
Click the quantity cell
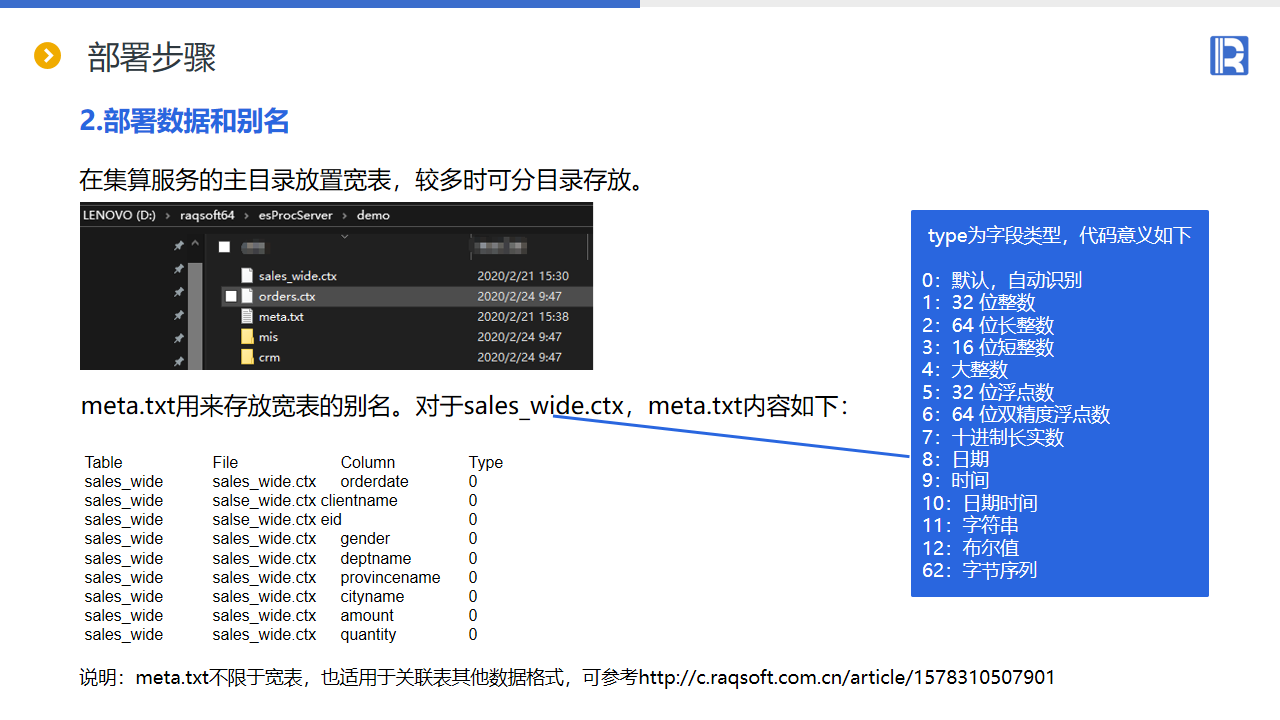coord(369,634)
